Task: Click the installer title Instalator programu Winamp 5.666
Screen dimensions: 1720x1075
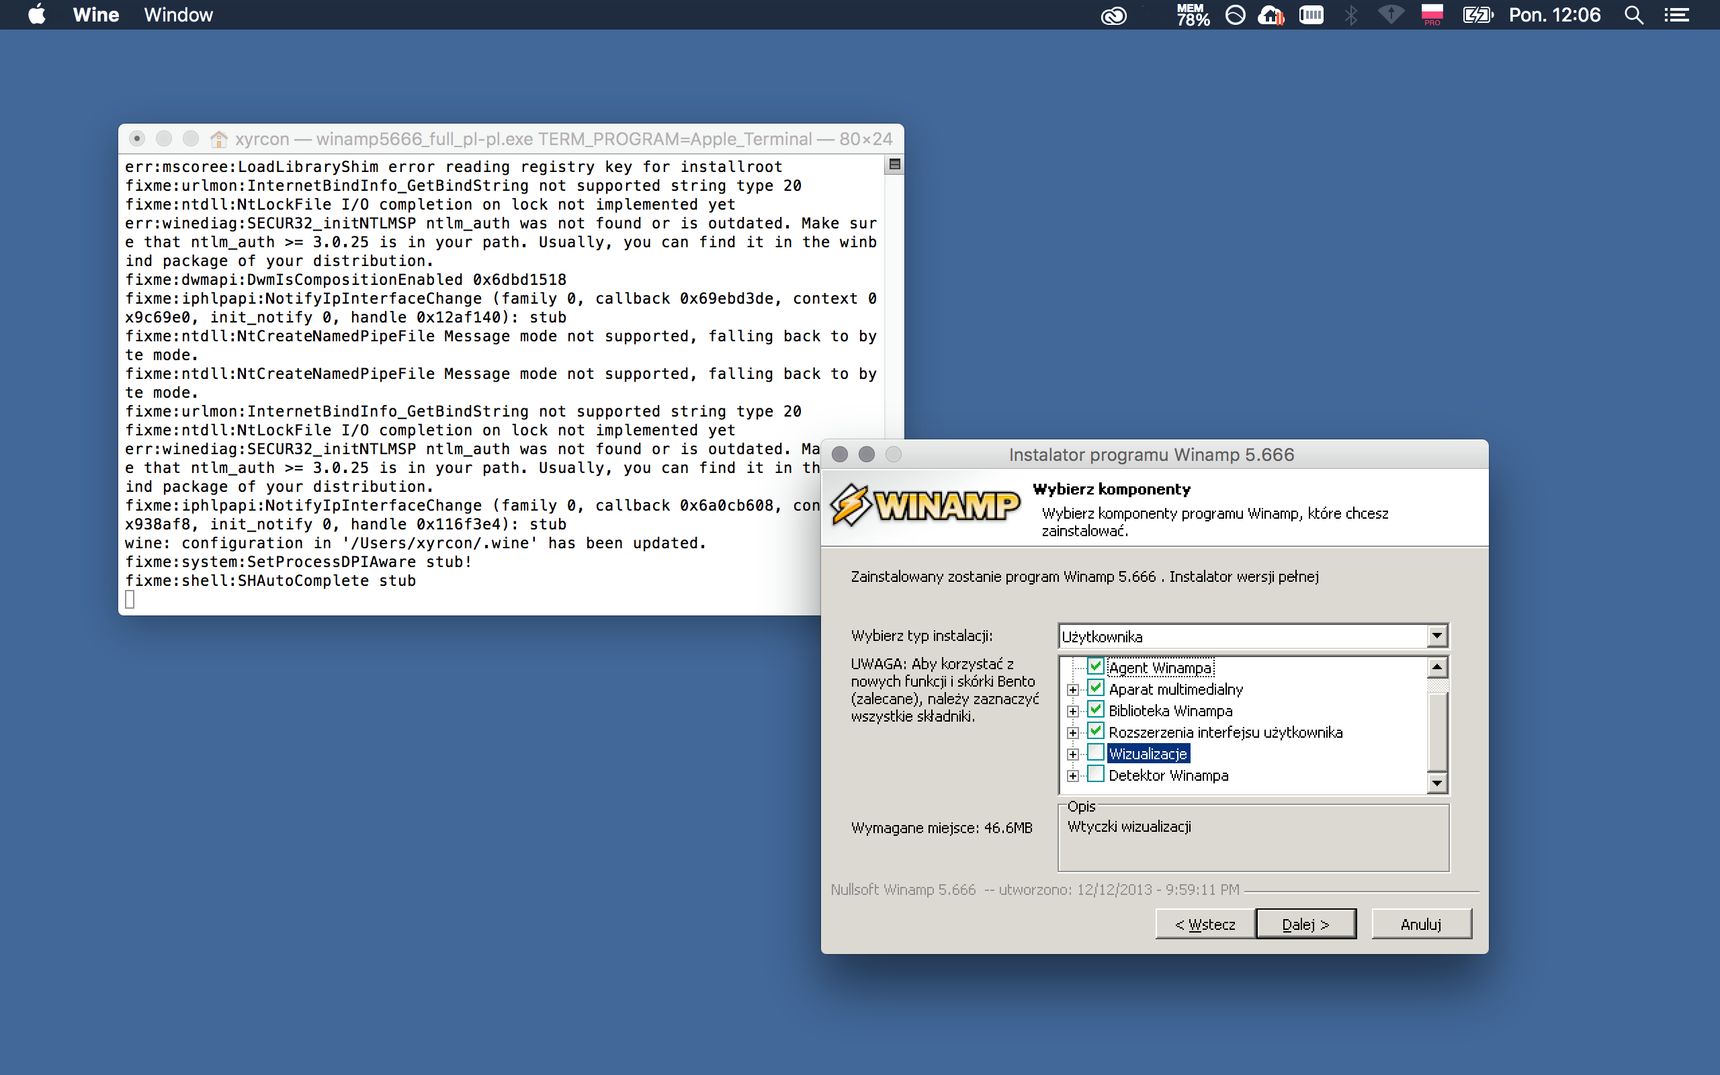Action: (x=1151, y=455)
